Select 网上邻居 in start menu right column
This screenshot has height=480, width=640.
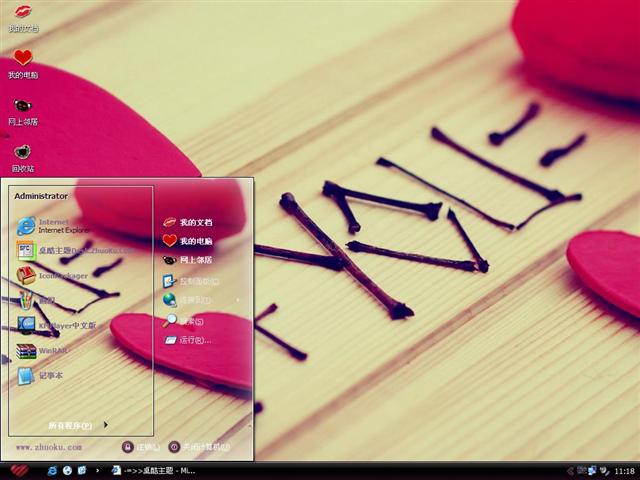(188, 260)
